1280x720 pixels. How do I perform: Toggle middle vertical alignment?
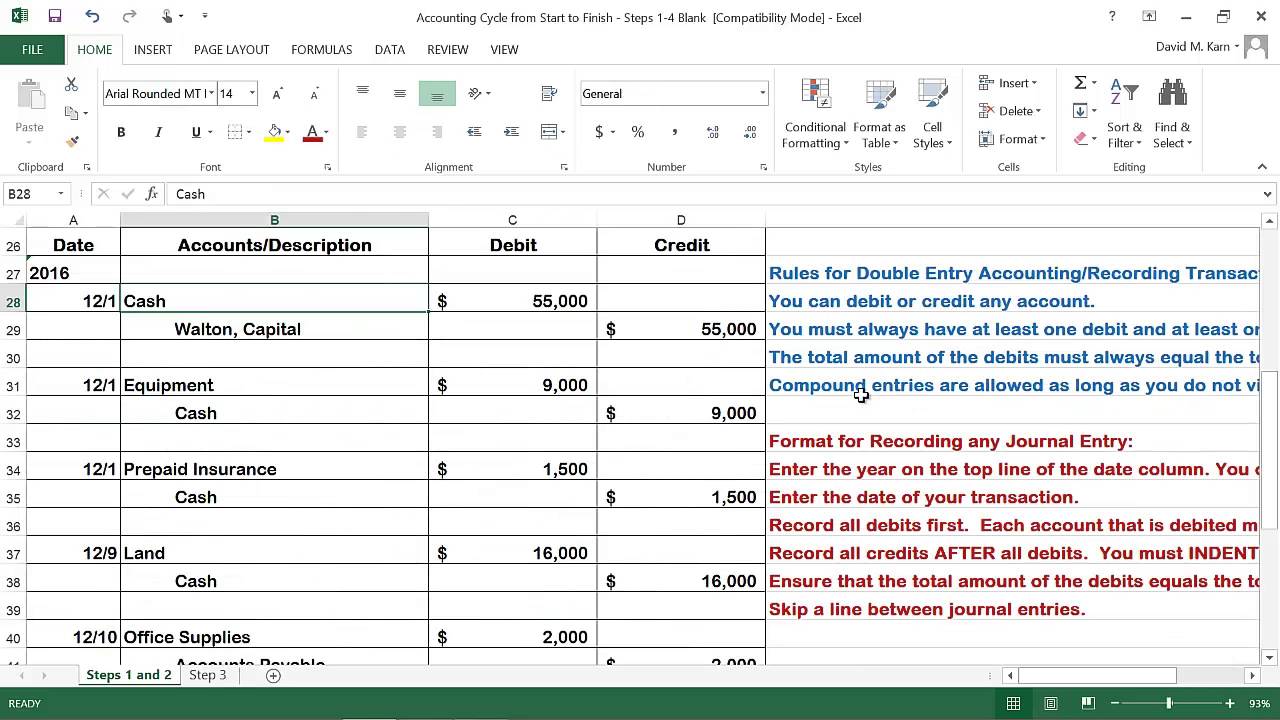[x=400, y=93]
